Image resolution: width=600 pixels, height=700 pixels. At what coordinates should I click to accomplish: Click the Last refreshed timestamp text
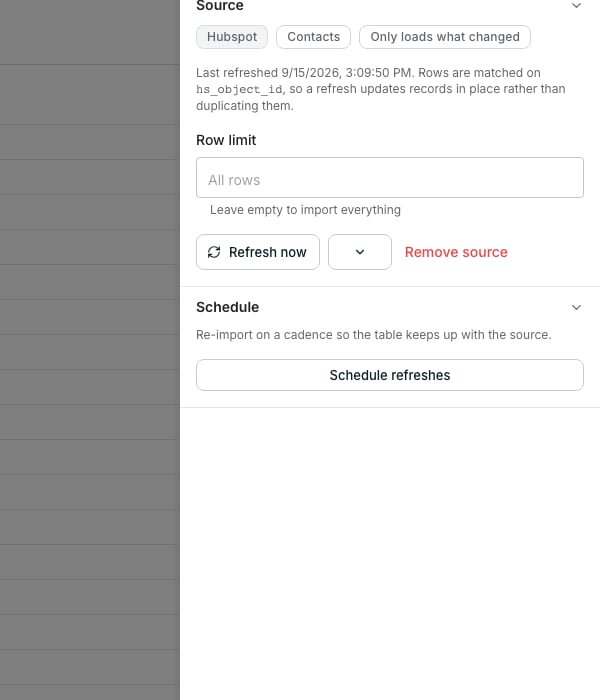(305, 73)
